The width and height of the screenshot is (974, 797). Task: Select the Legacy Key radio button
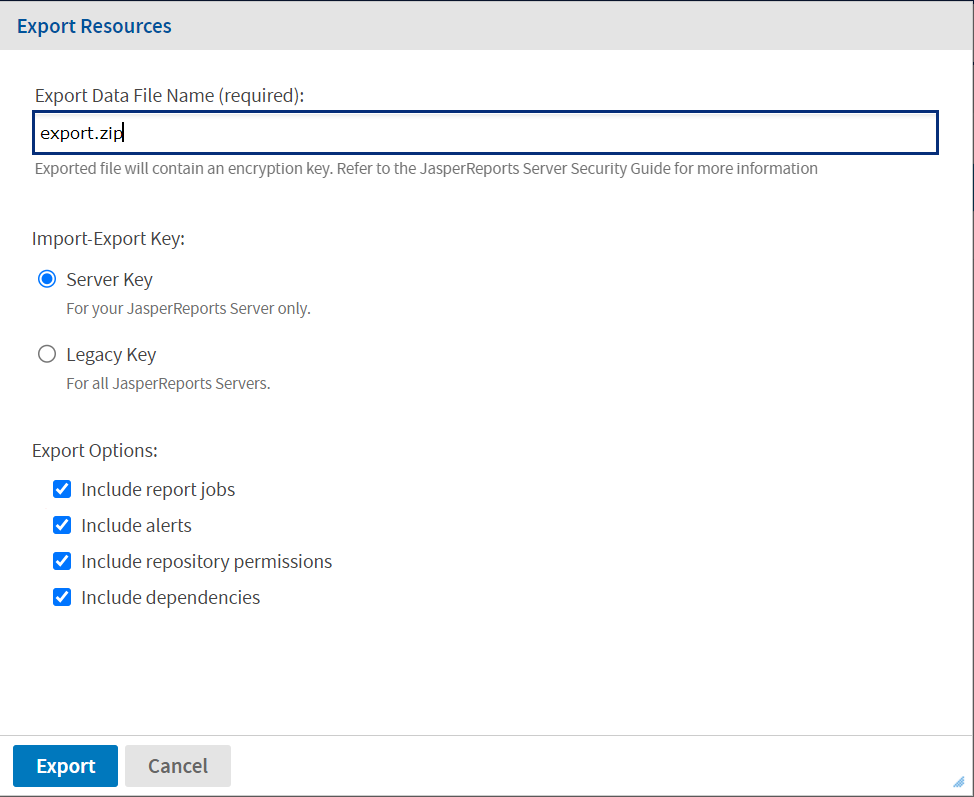tap(47, 354)
